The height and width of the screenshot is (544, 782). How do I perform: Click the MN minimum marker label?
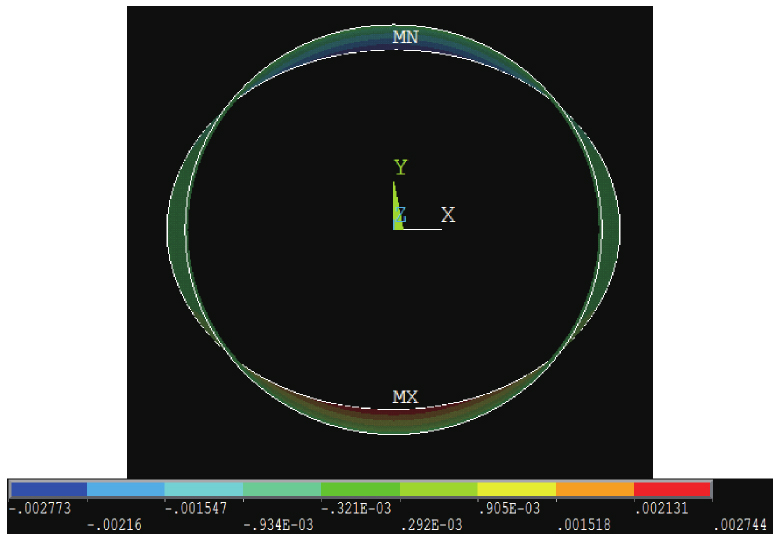point(405,37)
